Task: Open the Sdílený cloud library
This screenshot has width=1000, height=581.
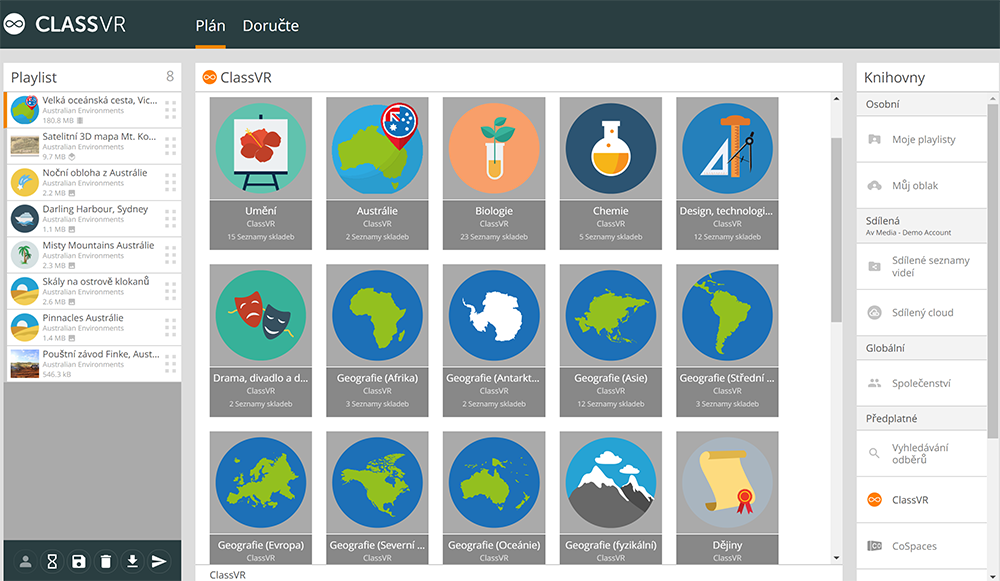Action: point(922,313)
